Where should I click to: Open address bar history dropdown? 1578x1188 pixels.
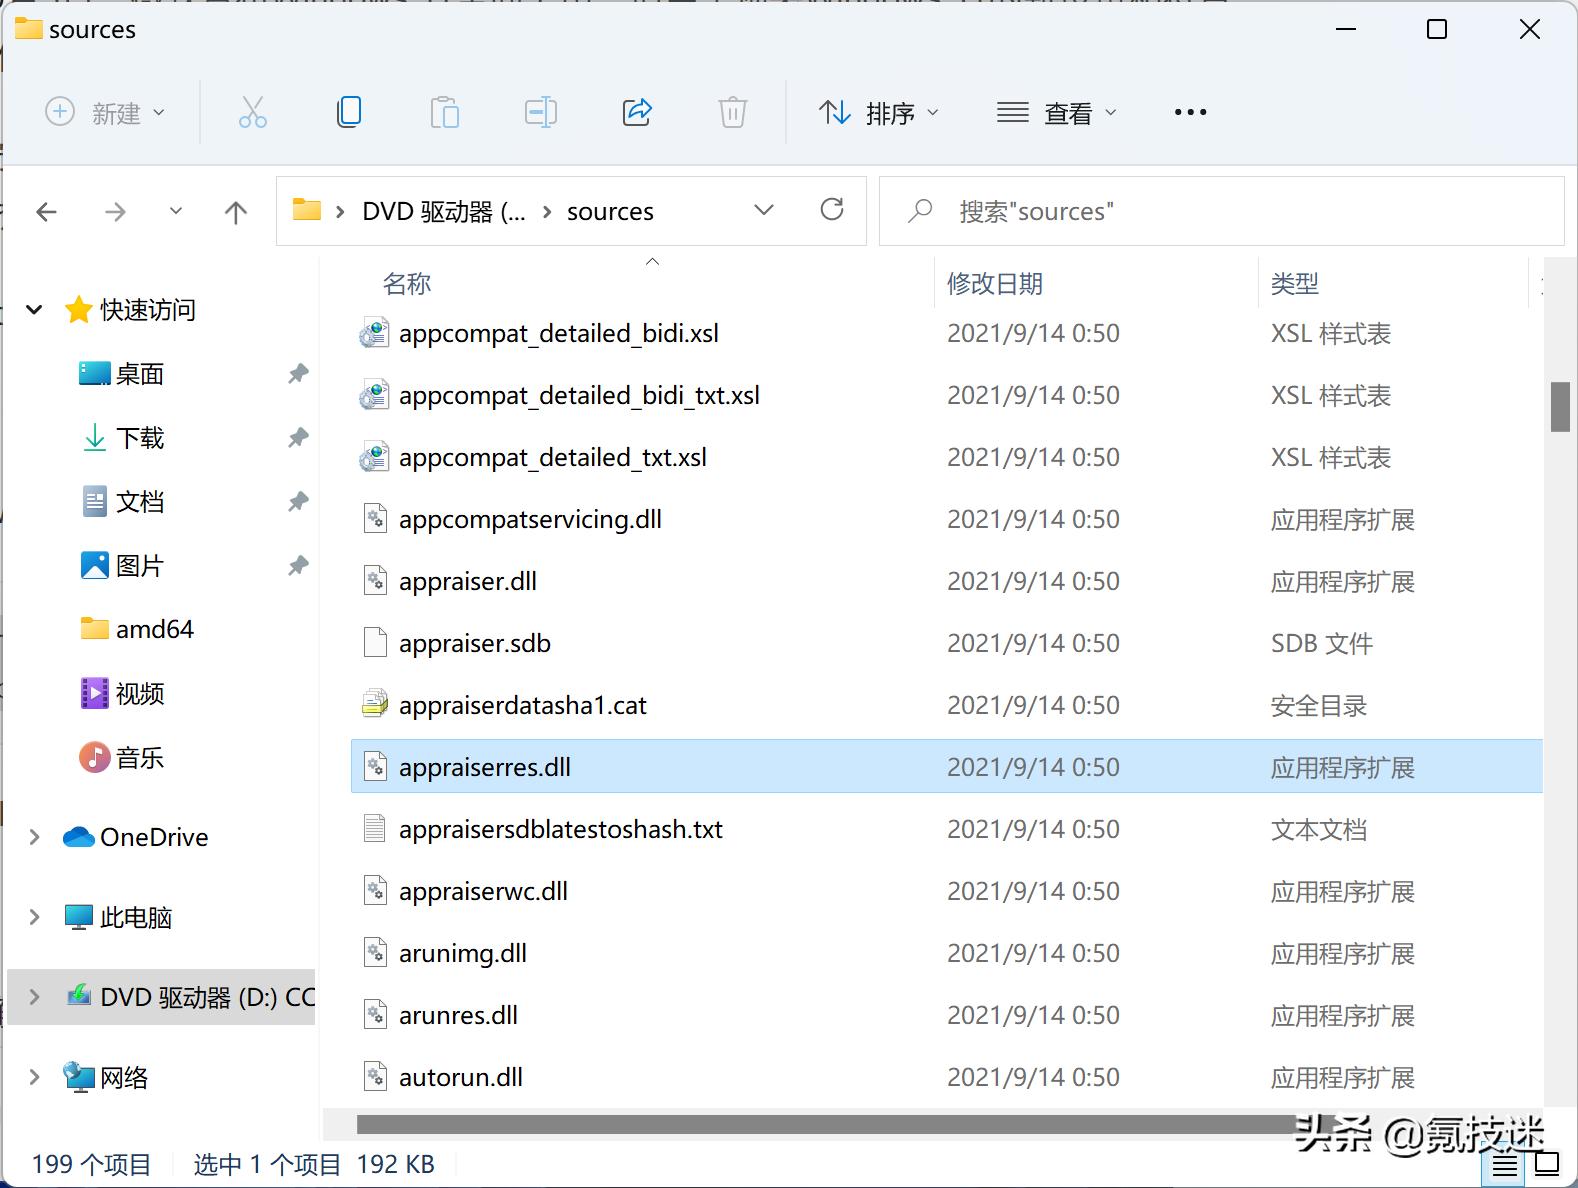point(764,210)
